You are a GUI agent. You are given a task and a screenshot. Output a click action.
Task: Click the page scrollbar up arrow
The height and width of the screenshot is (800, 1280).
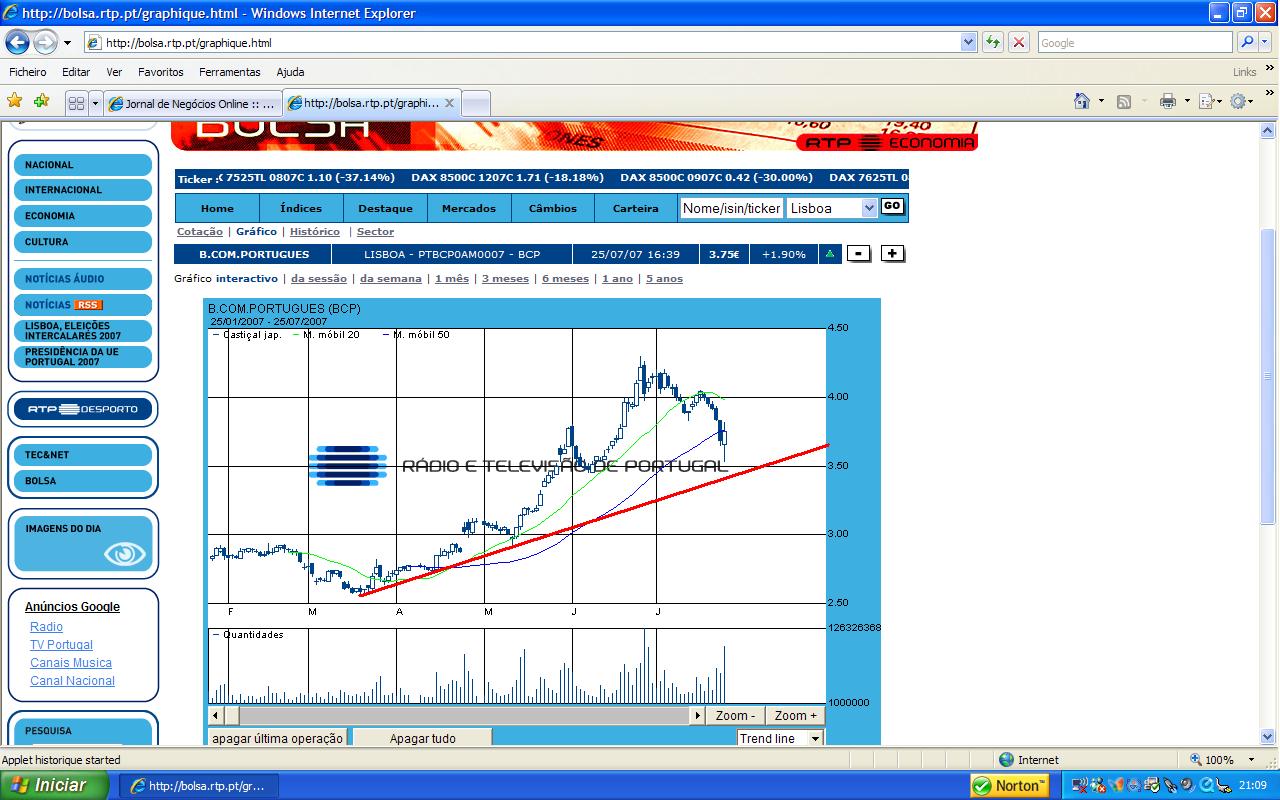(x=1268, y=130)
